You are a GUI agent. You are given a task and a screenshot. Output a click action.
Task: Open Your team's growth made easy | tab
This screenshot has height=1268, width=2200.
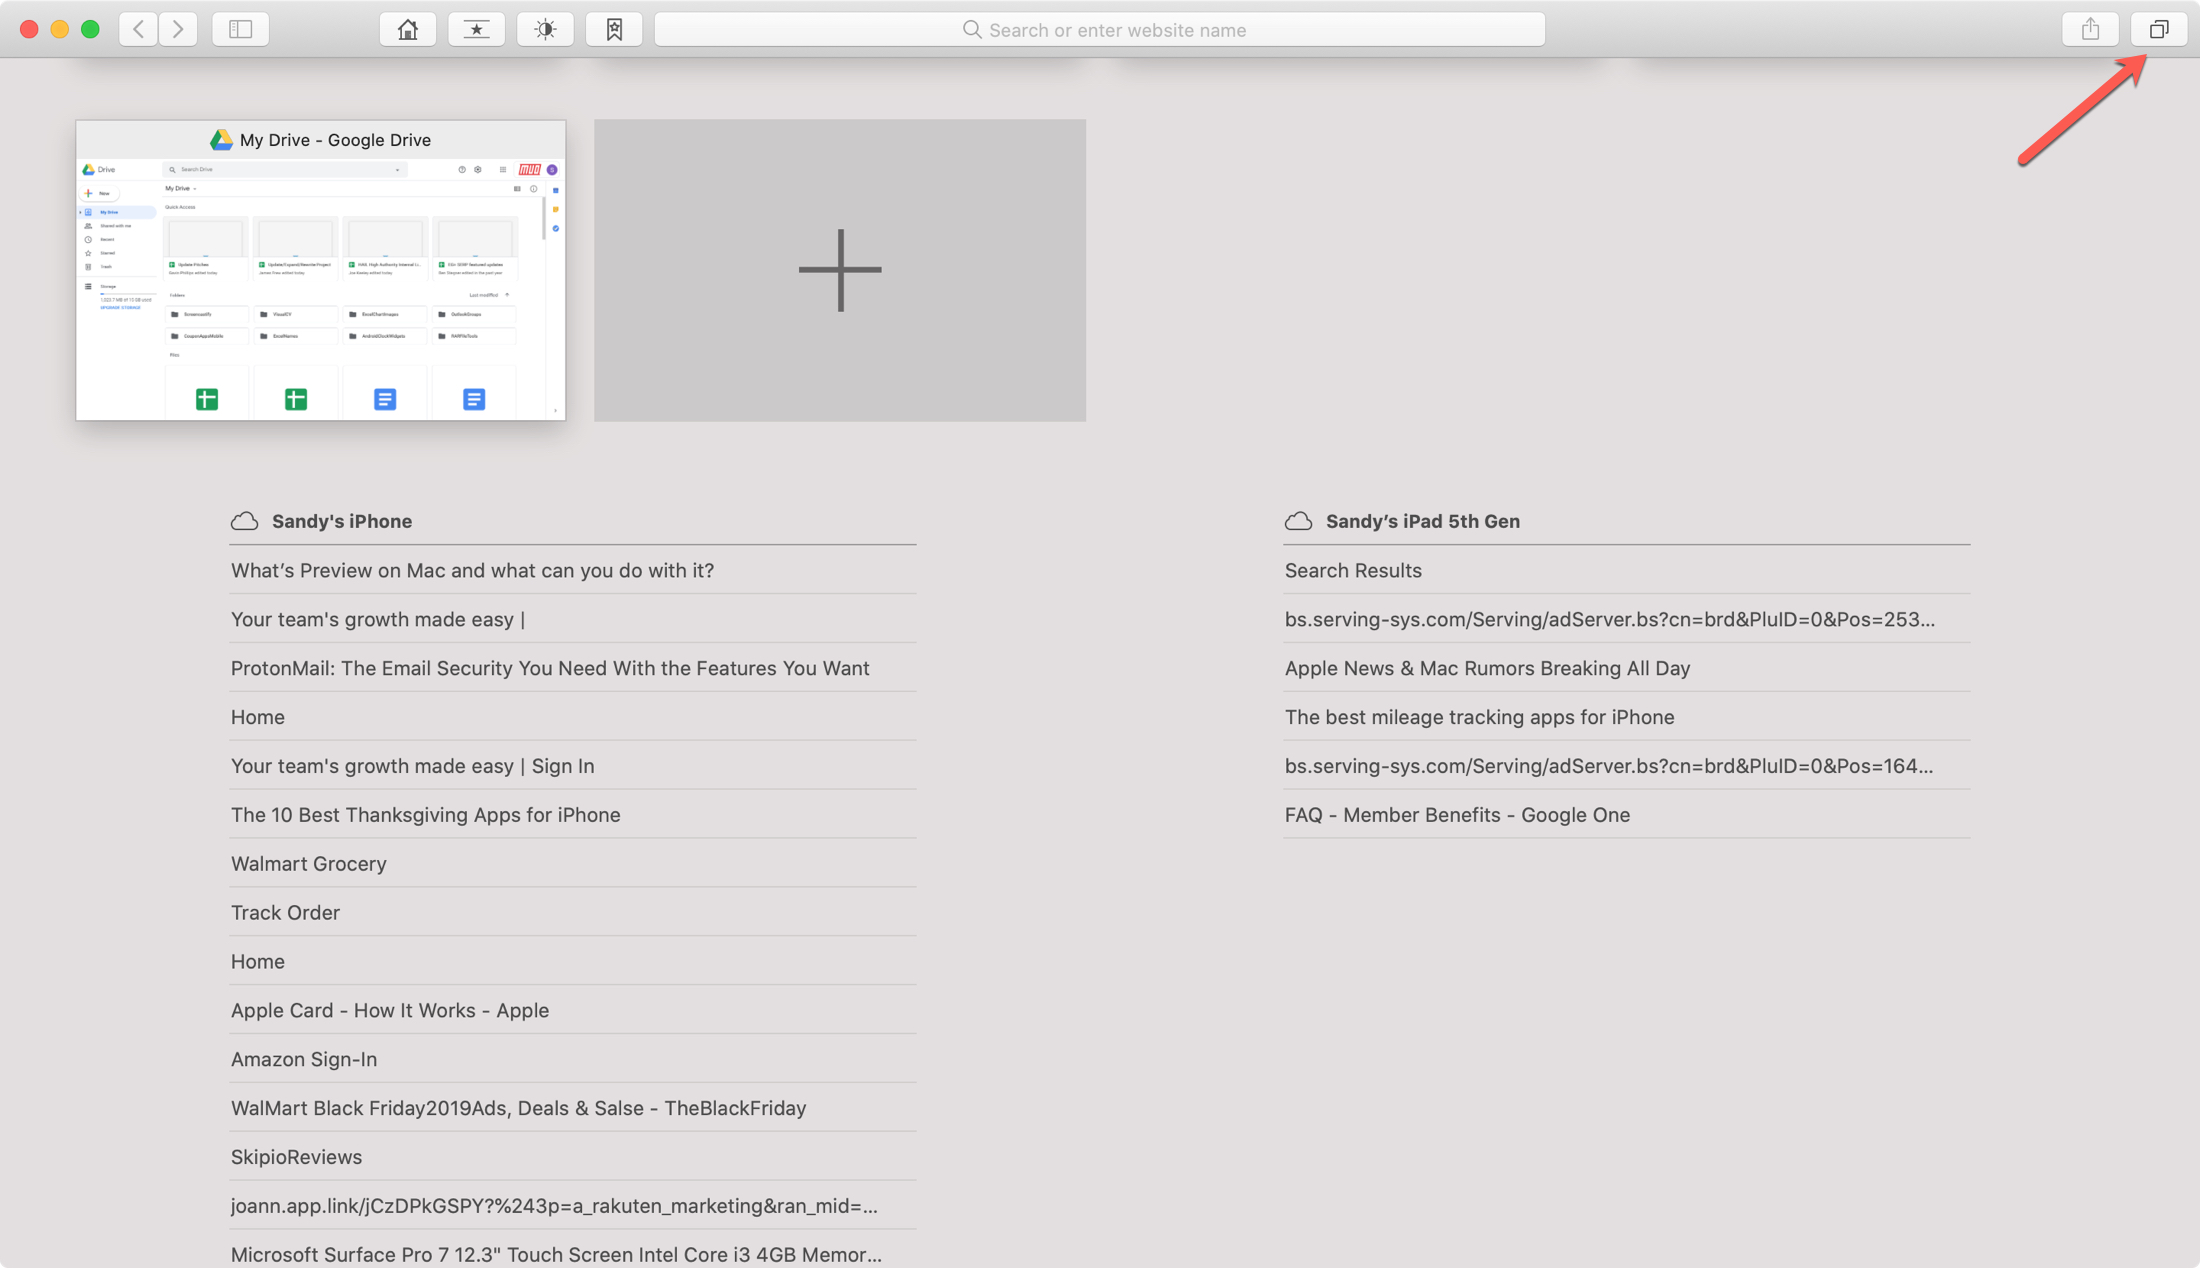[573, 619]
